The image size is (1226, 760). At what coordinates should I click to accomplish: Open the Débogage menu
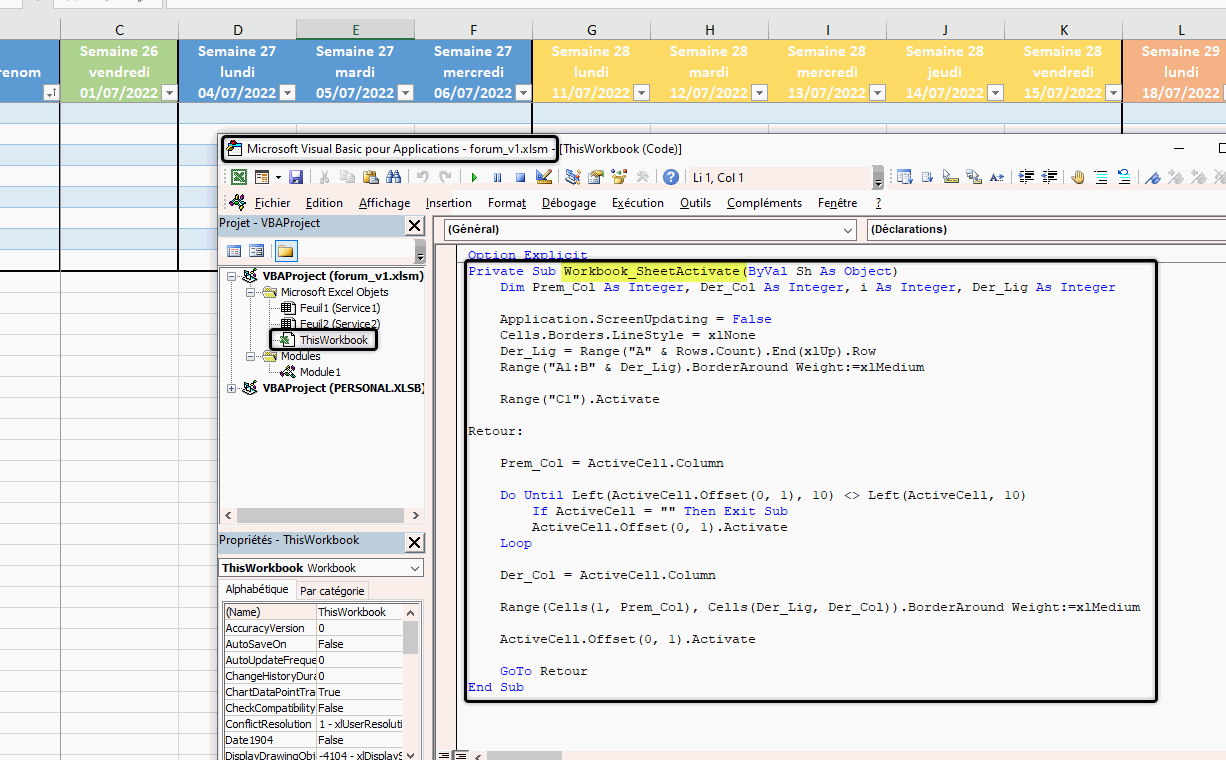568,203
